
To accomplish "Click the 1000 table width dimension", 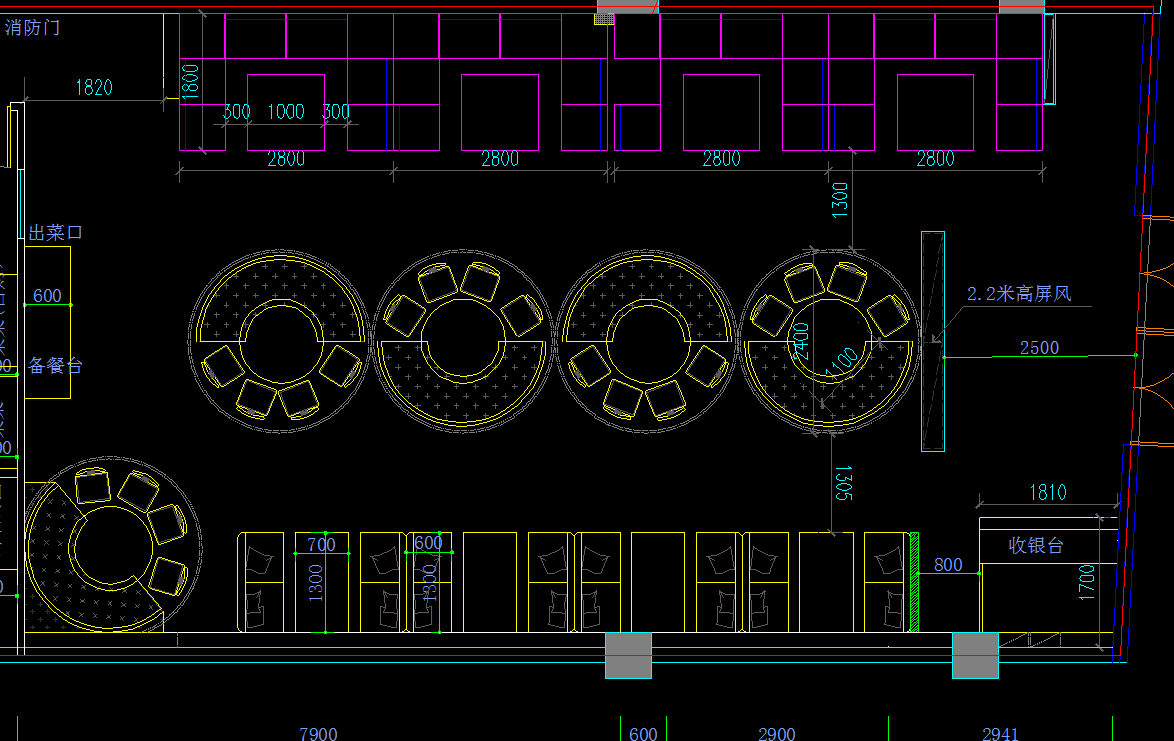I will pos(285,112).
